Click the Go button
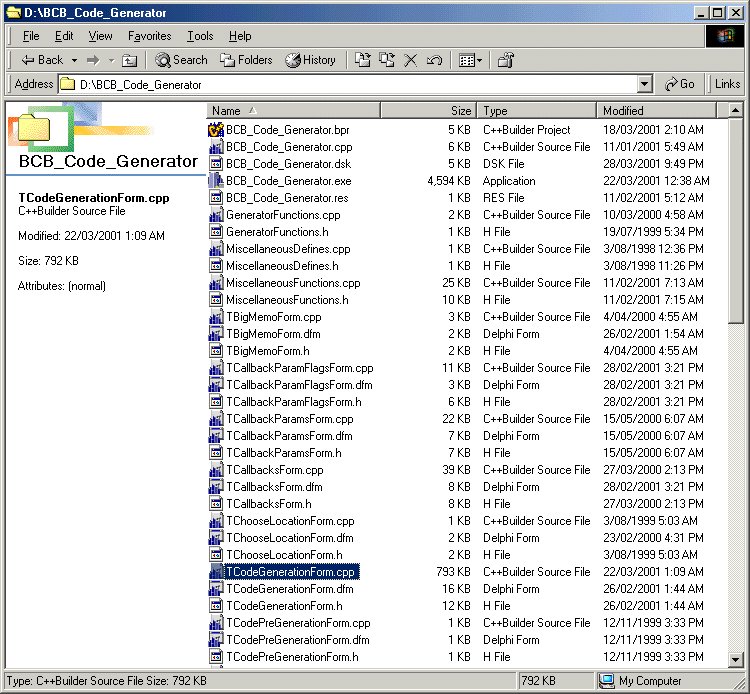The height and width of the screenshot is (694, 750). click(680, 84)
